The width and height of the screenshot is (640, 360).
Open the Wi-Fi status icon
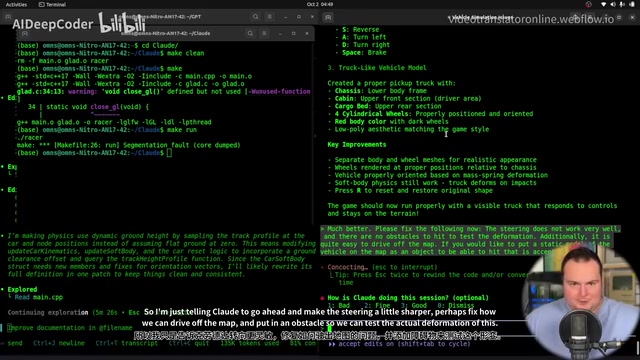coord(604,4)
